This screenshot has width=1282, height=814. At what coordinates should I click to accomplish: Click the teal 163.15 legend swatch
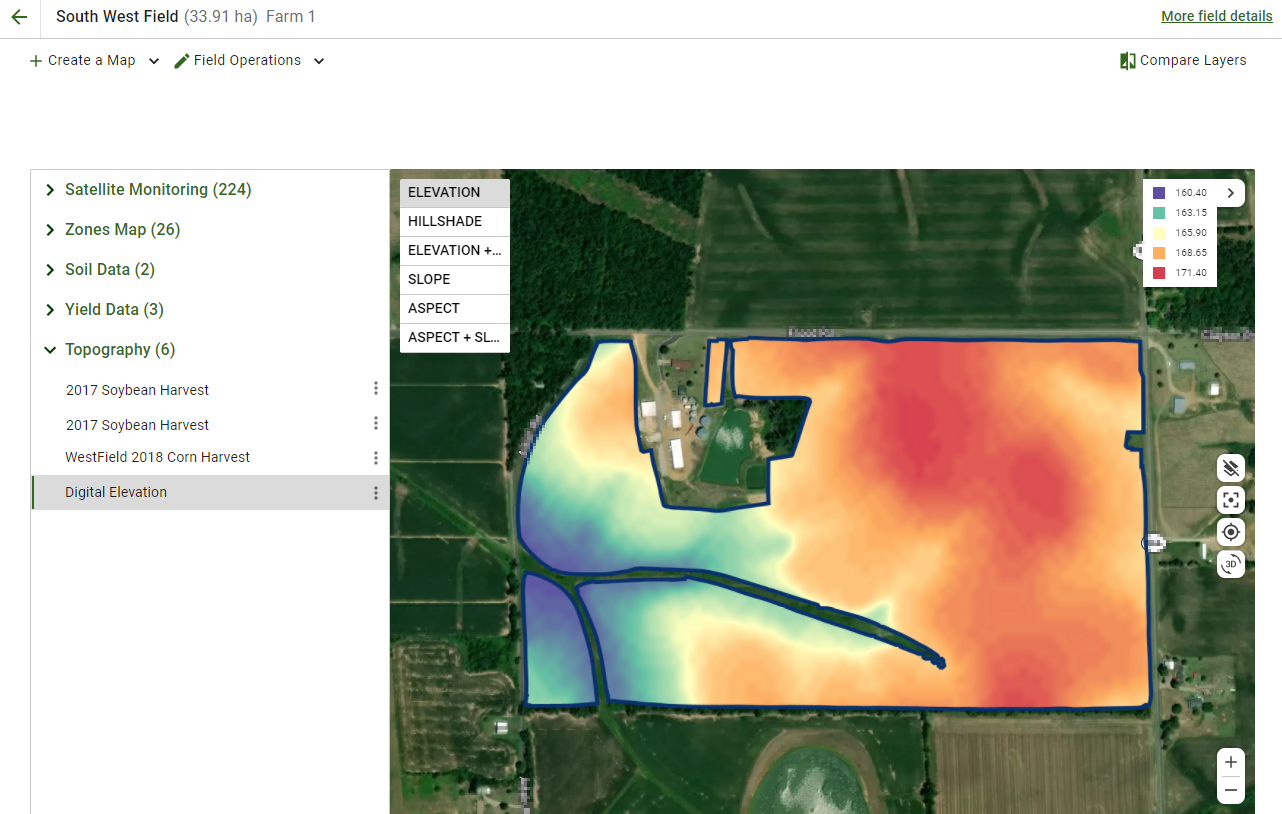coord(1159,213)
